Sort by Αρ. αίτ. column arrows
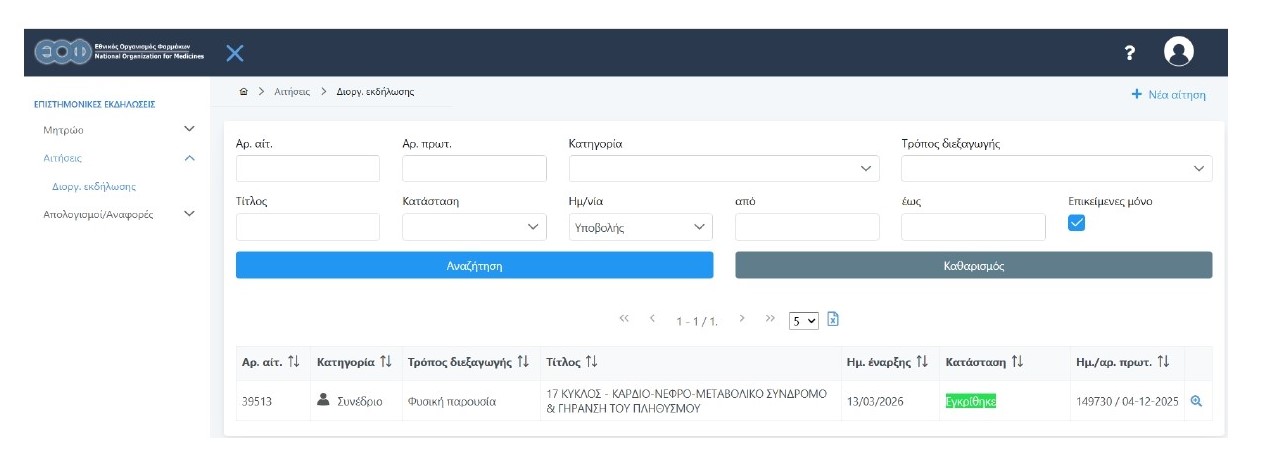The image size is (1269, 476). [x=293, y=362]
